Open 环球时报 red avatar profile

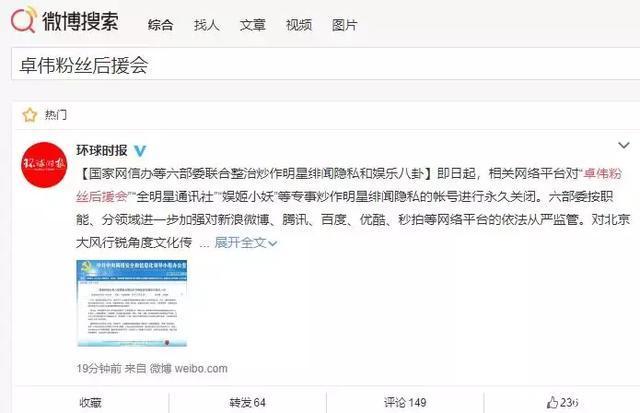(x=44, y=164)
